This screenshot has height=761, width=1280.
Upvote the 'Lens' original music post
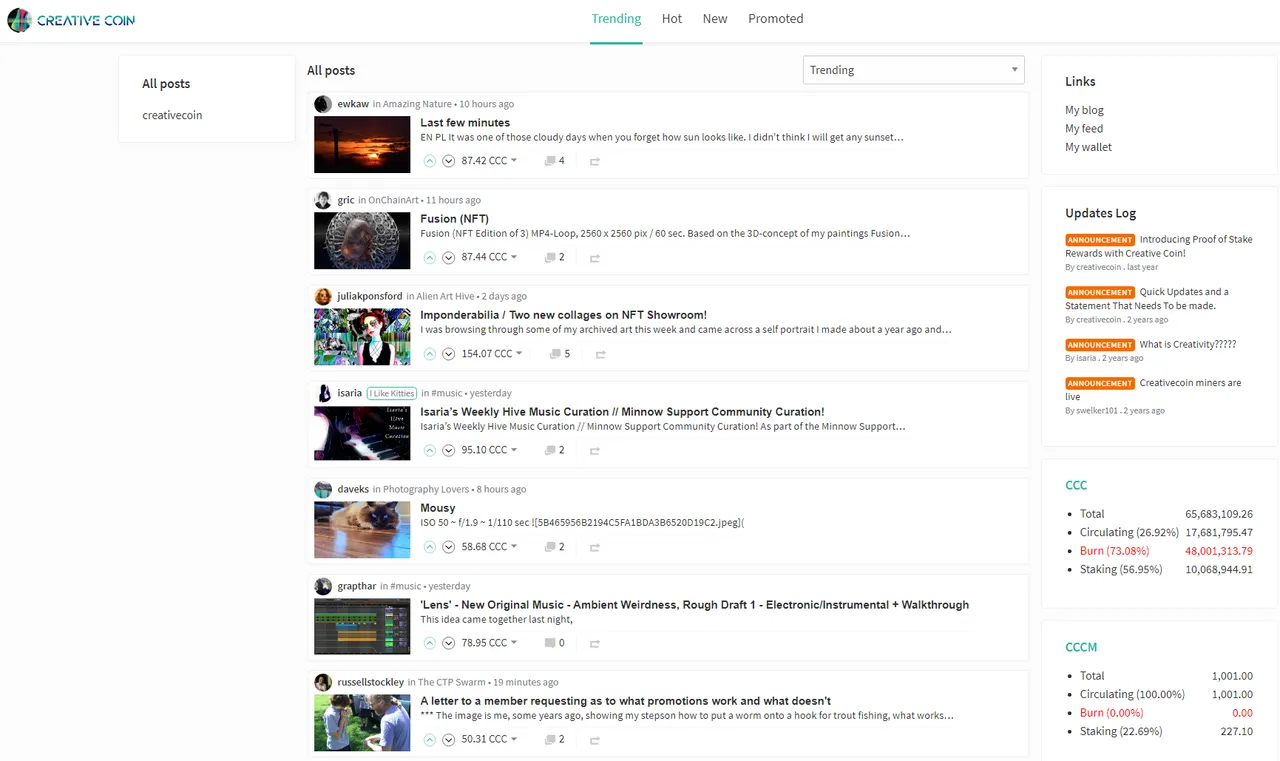coord(430,643)
